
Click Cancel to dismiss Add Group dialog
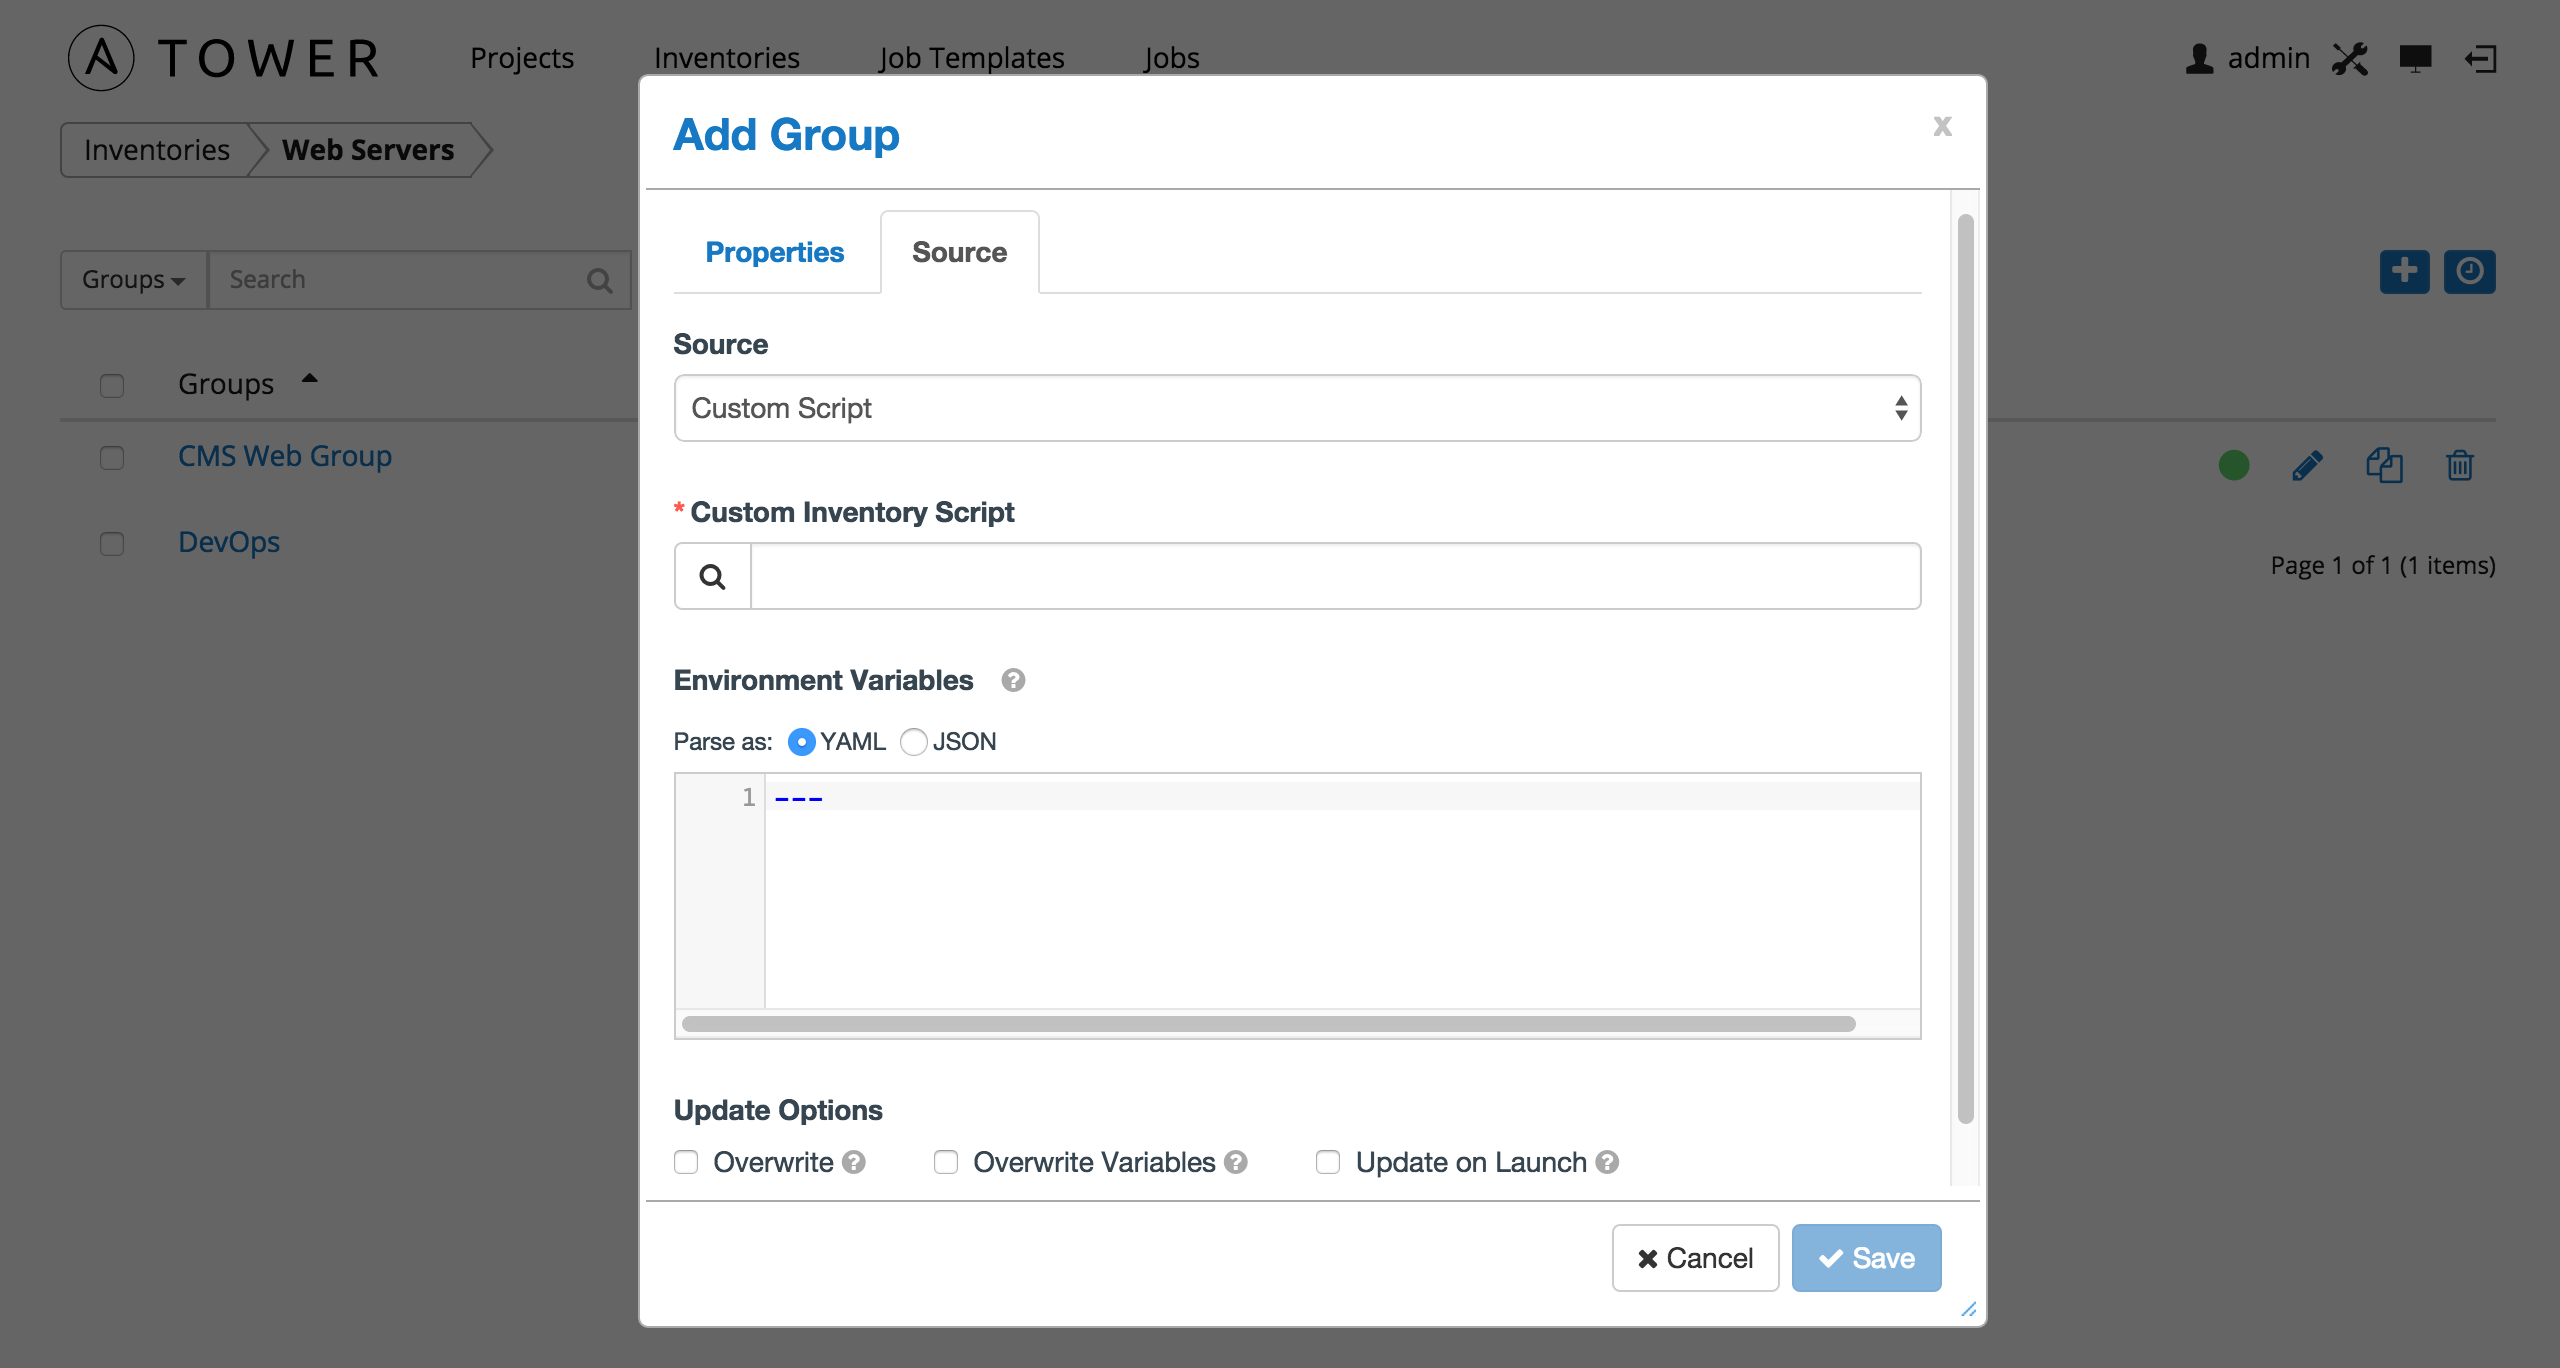(x=1693, y=1258)
